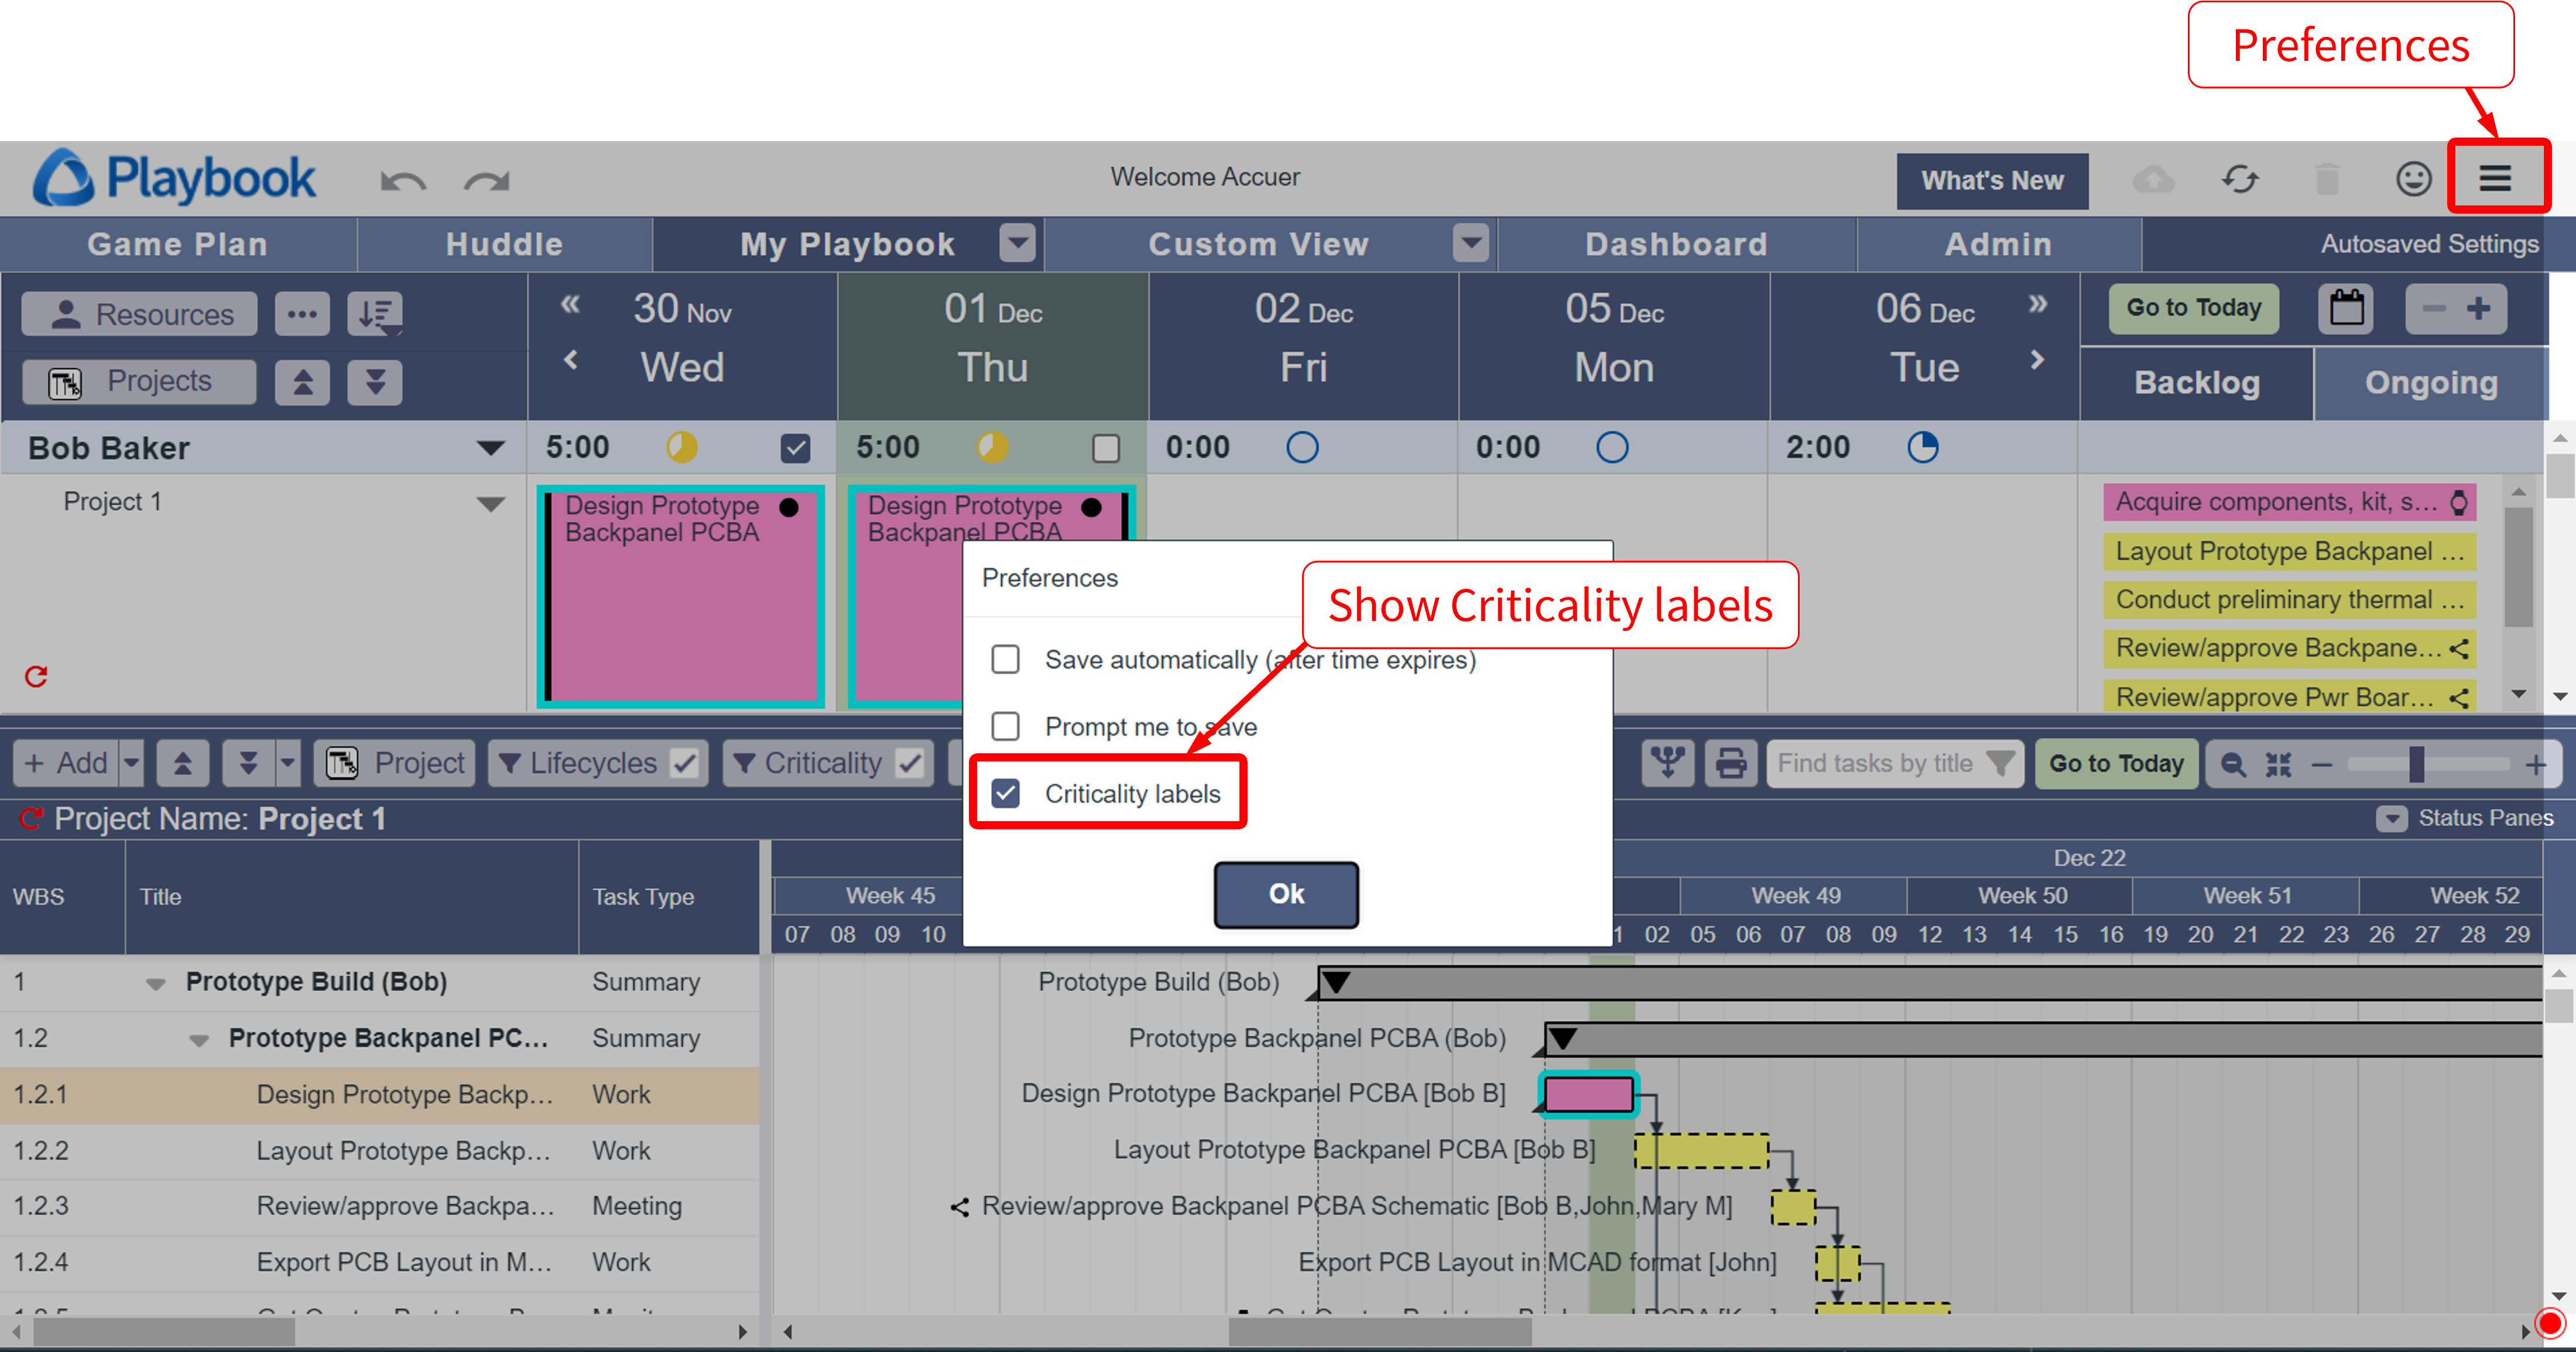Click the task table horizontal scrollbar
The width and height of the screenshot is (2576, 1352).
pos(163,1331)
